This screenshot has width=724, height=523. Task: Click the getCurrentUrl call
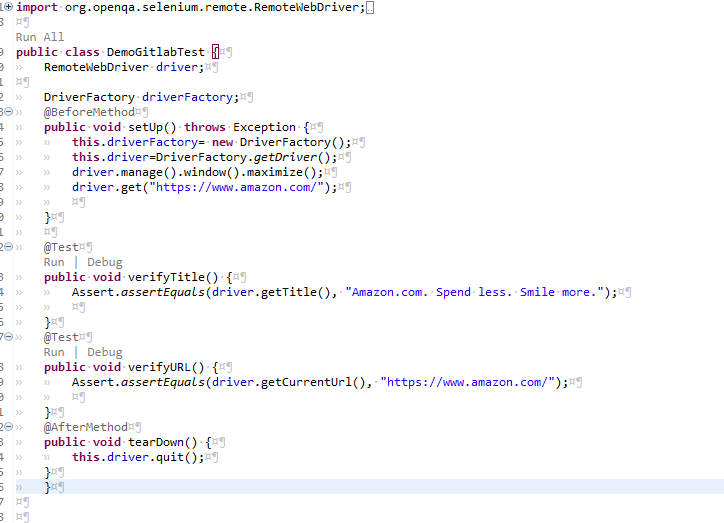click(x=306, y=382)
